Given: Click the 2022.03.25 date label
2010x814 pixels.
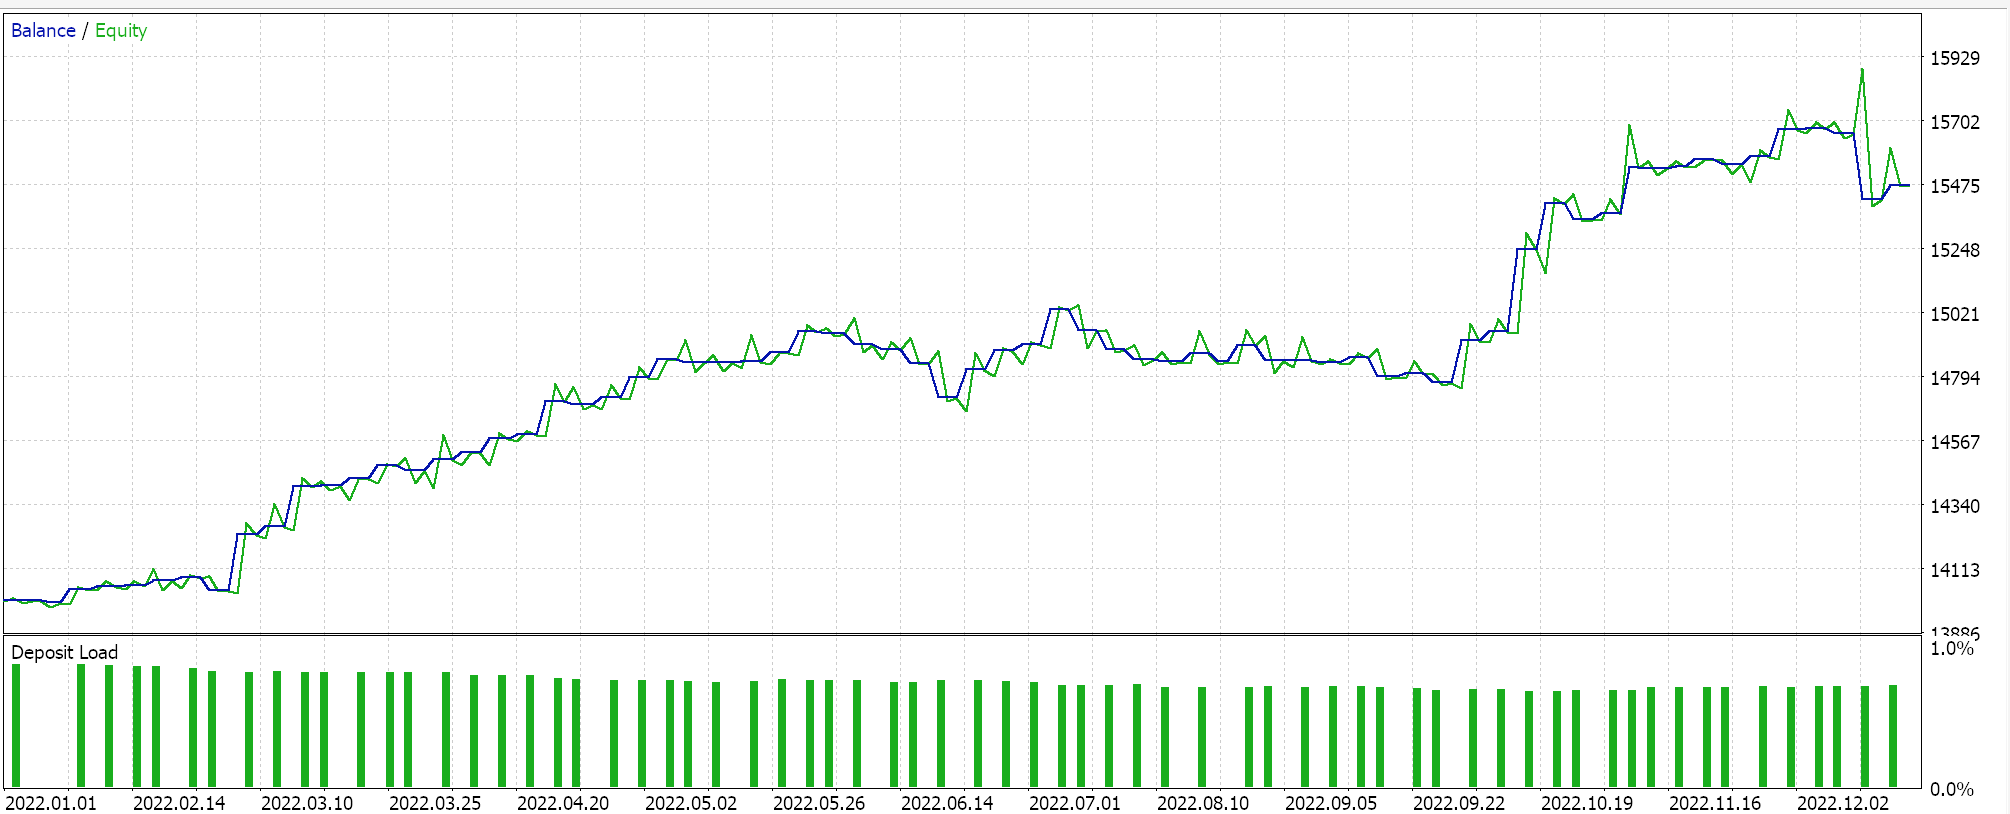Looking at the screenshot, I should pyautogui.click(x=435, y=803).
